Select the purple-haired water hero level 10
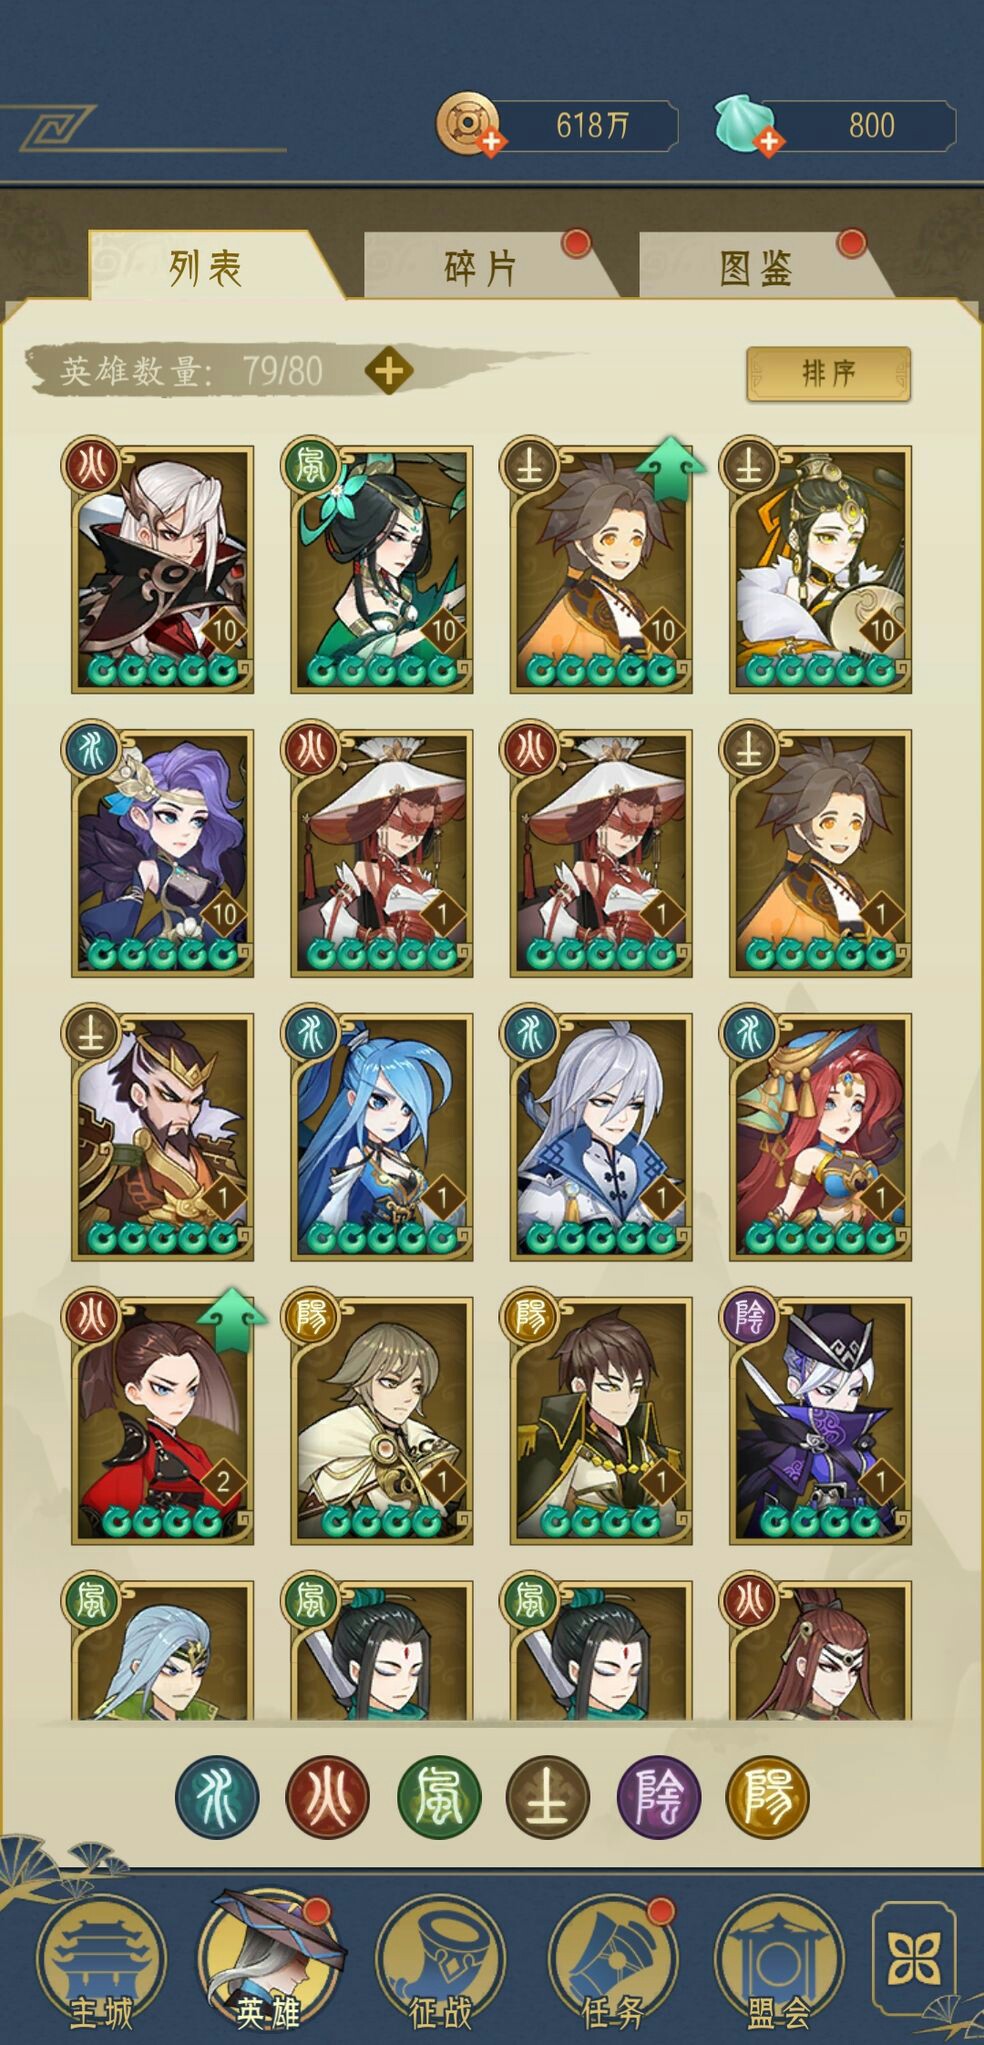984x2045 pixels. click(162, 853)
